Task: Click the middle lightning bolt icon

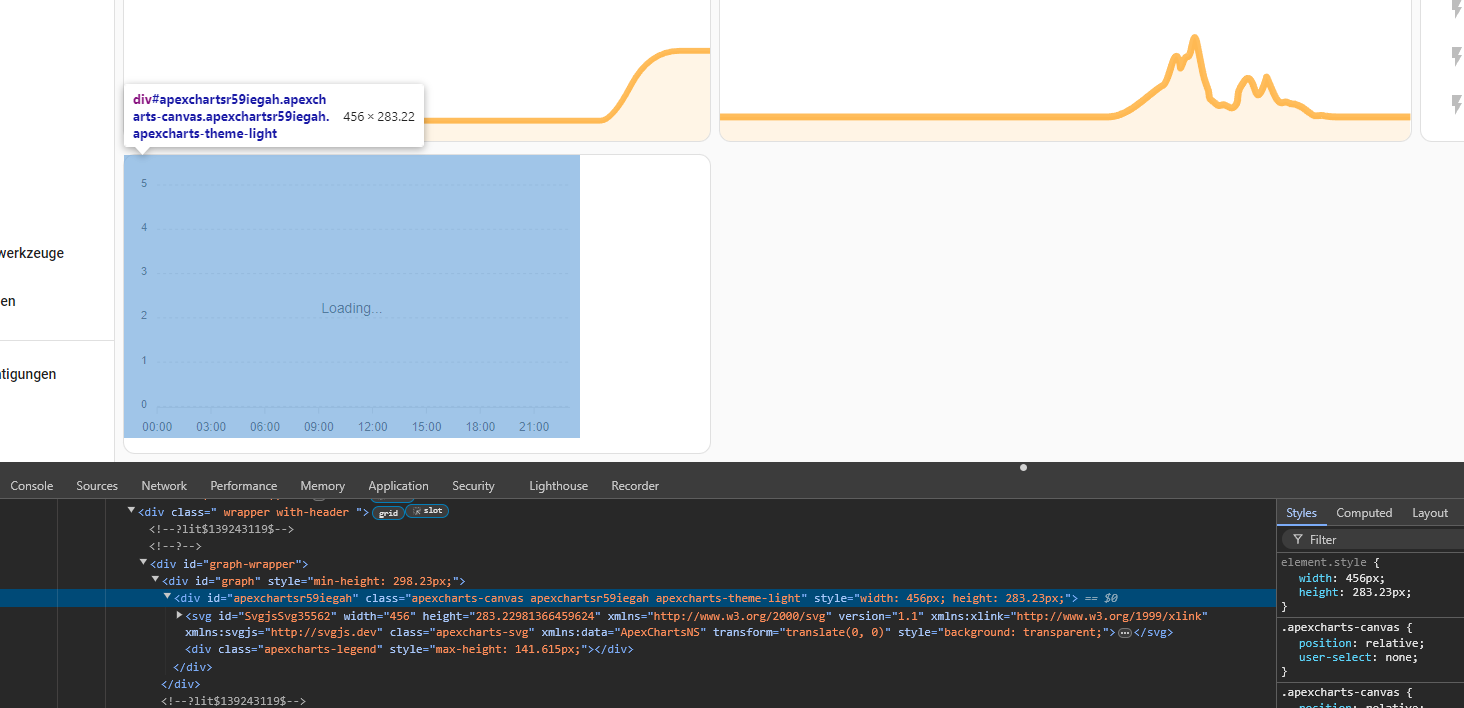Action: coord(1457,56)
